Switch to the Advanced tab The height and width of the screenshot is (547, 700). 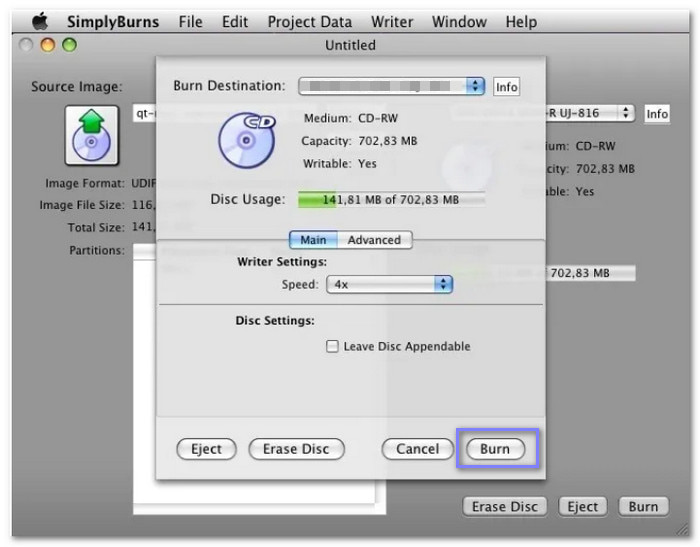coord(374,240)
